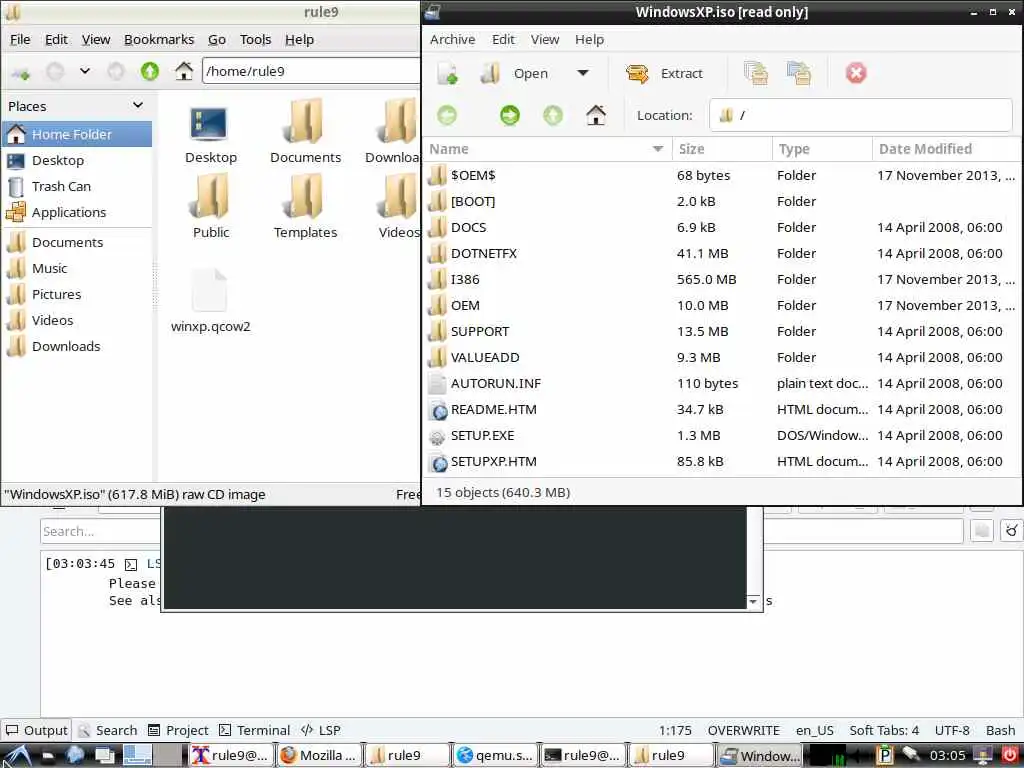
Task: Open the Bookmarks menu in file manager
Action: (159, 40)
